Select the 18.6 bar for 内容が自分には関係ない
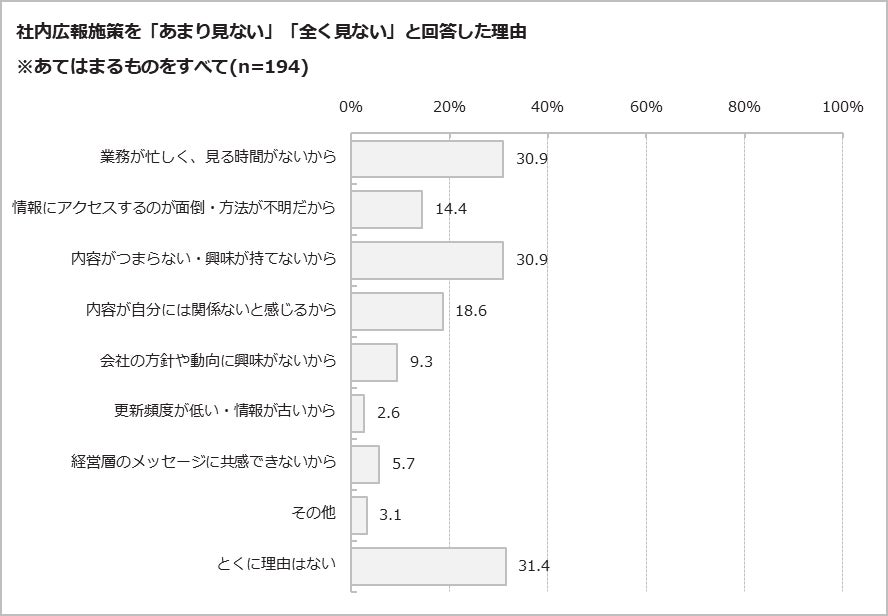This screenshot has height=616, width=888. (x=397, y=311)
